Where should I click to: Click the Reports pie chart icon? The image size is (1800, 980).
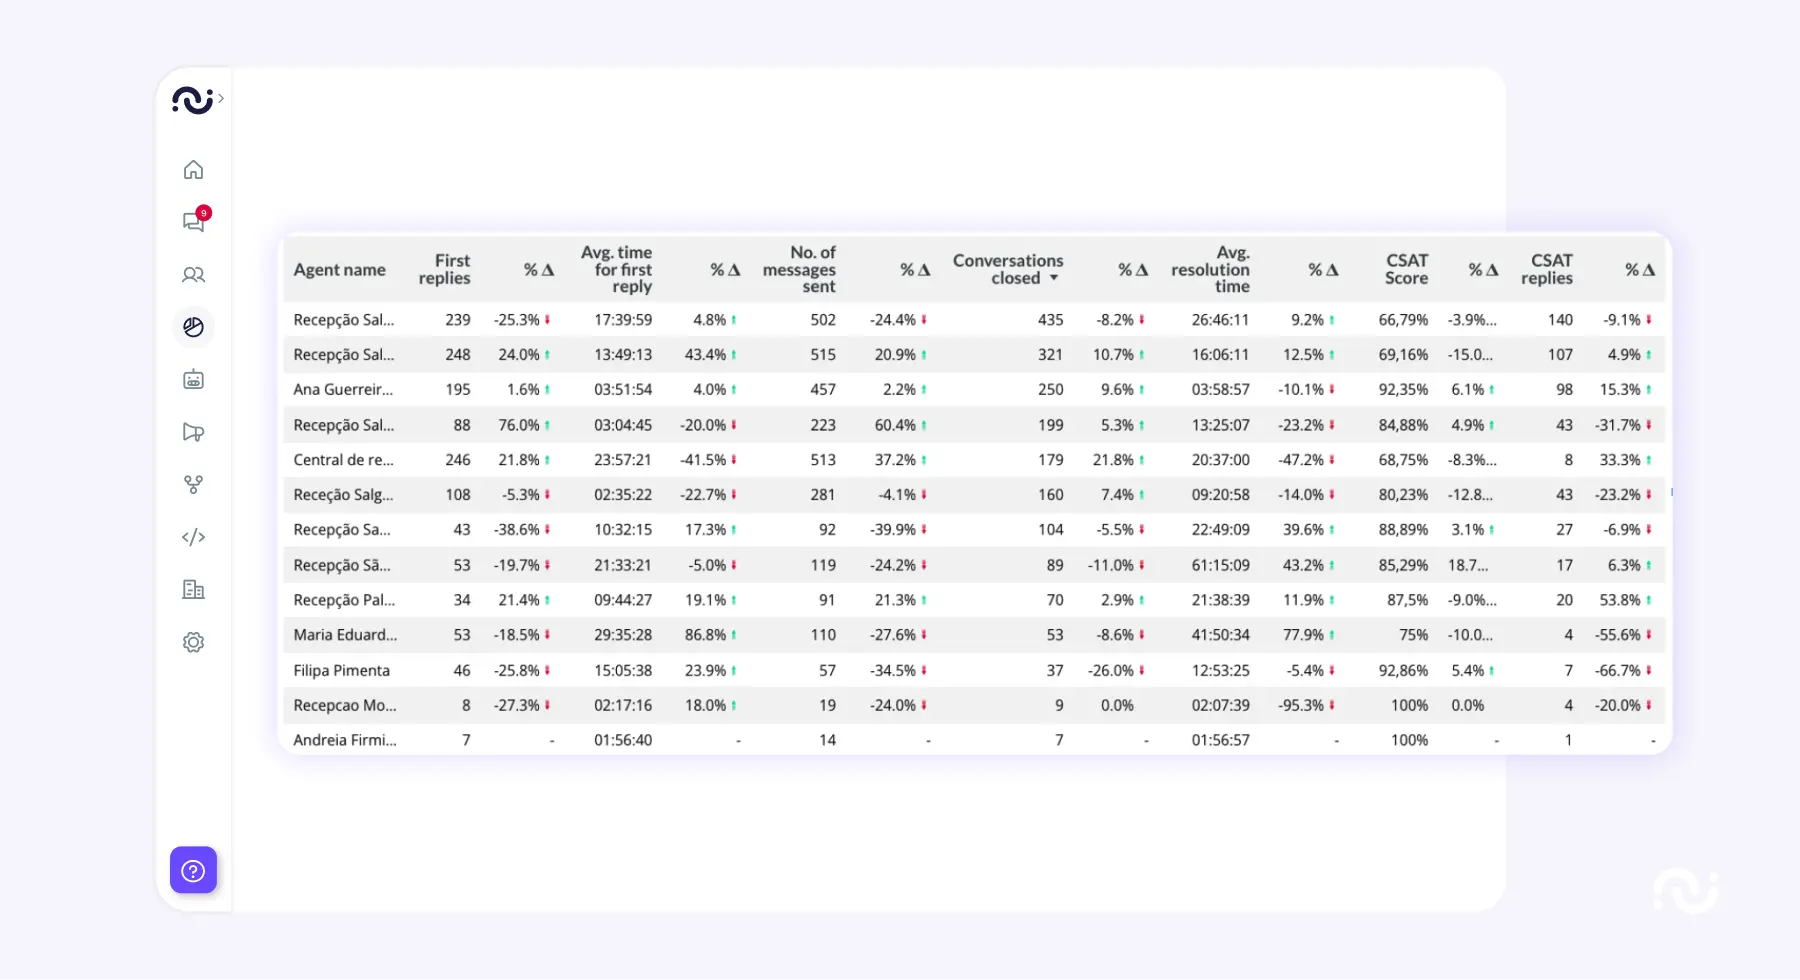193,327
